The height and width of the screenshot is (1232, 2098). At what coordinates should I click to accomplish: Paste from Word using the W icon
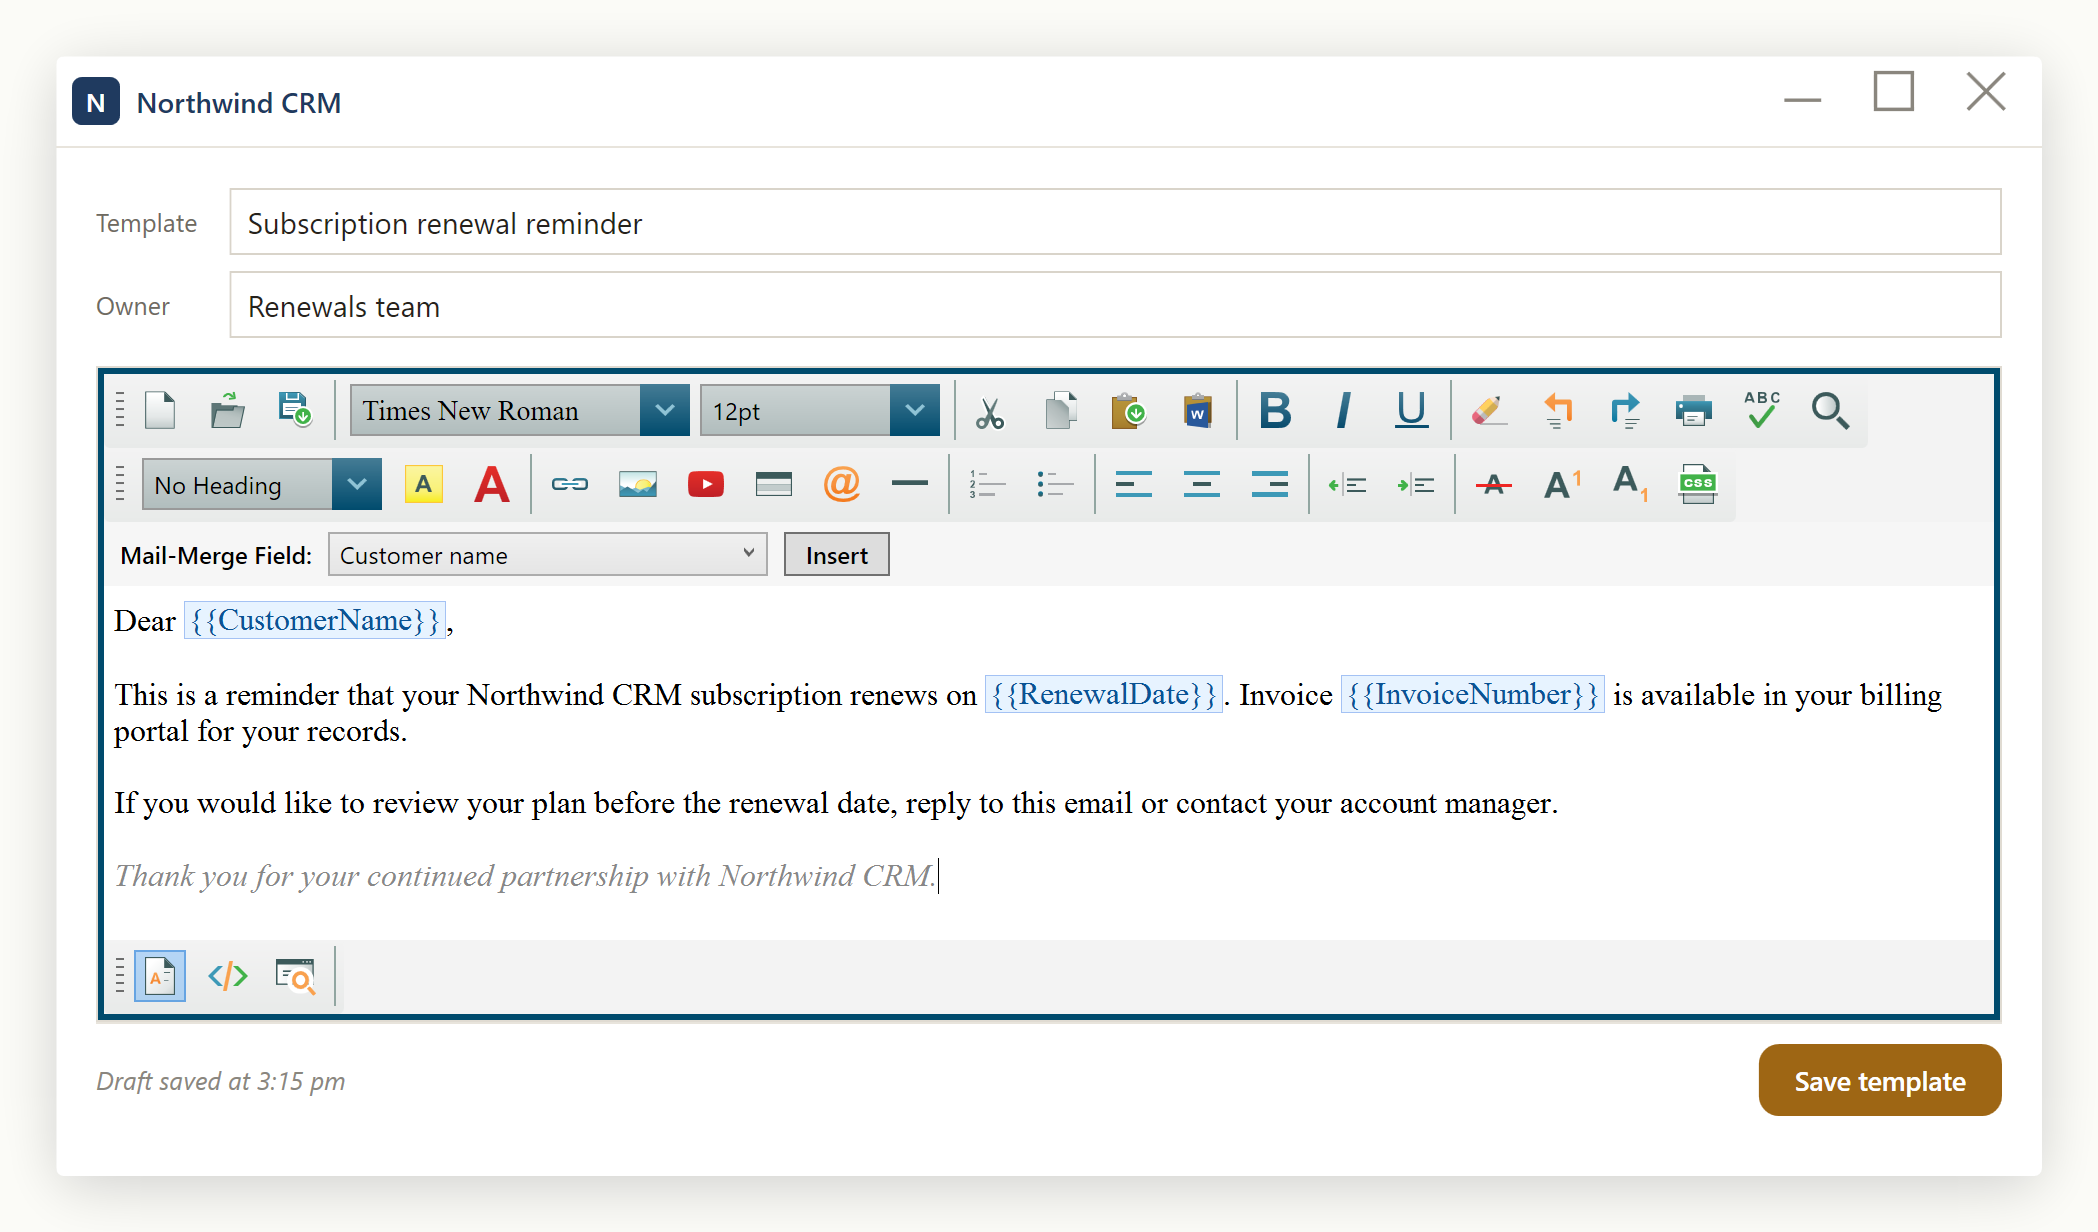[1197, 411]
